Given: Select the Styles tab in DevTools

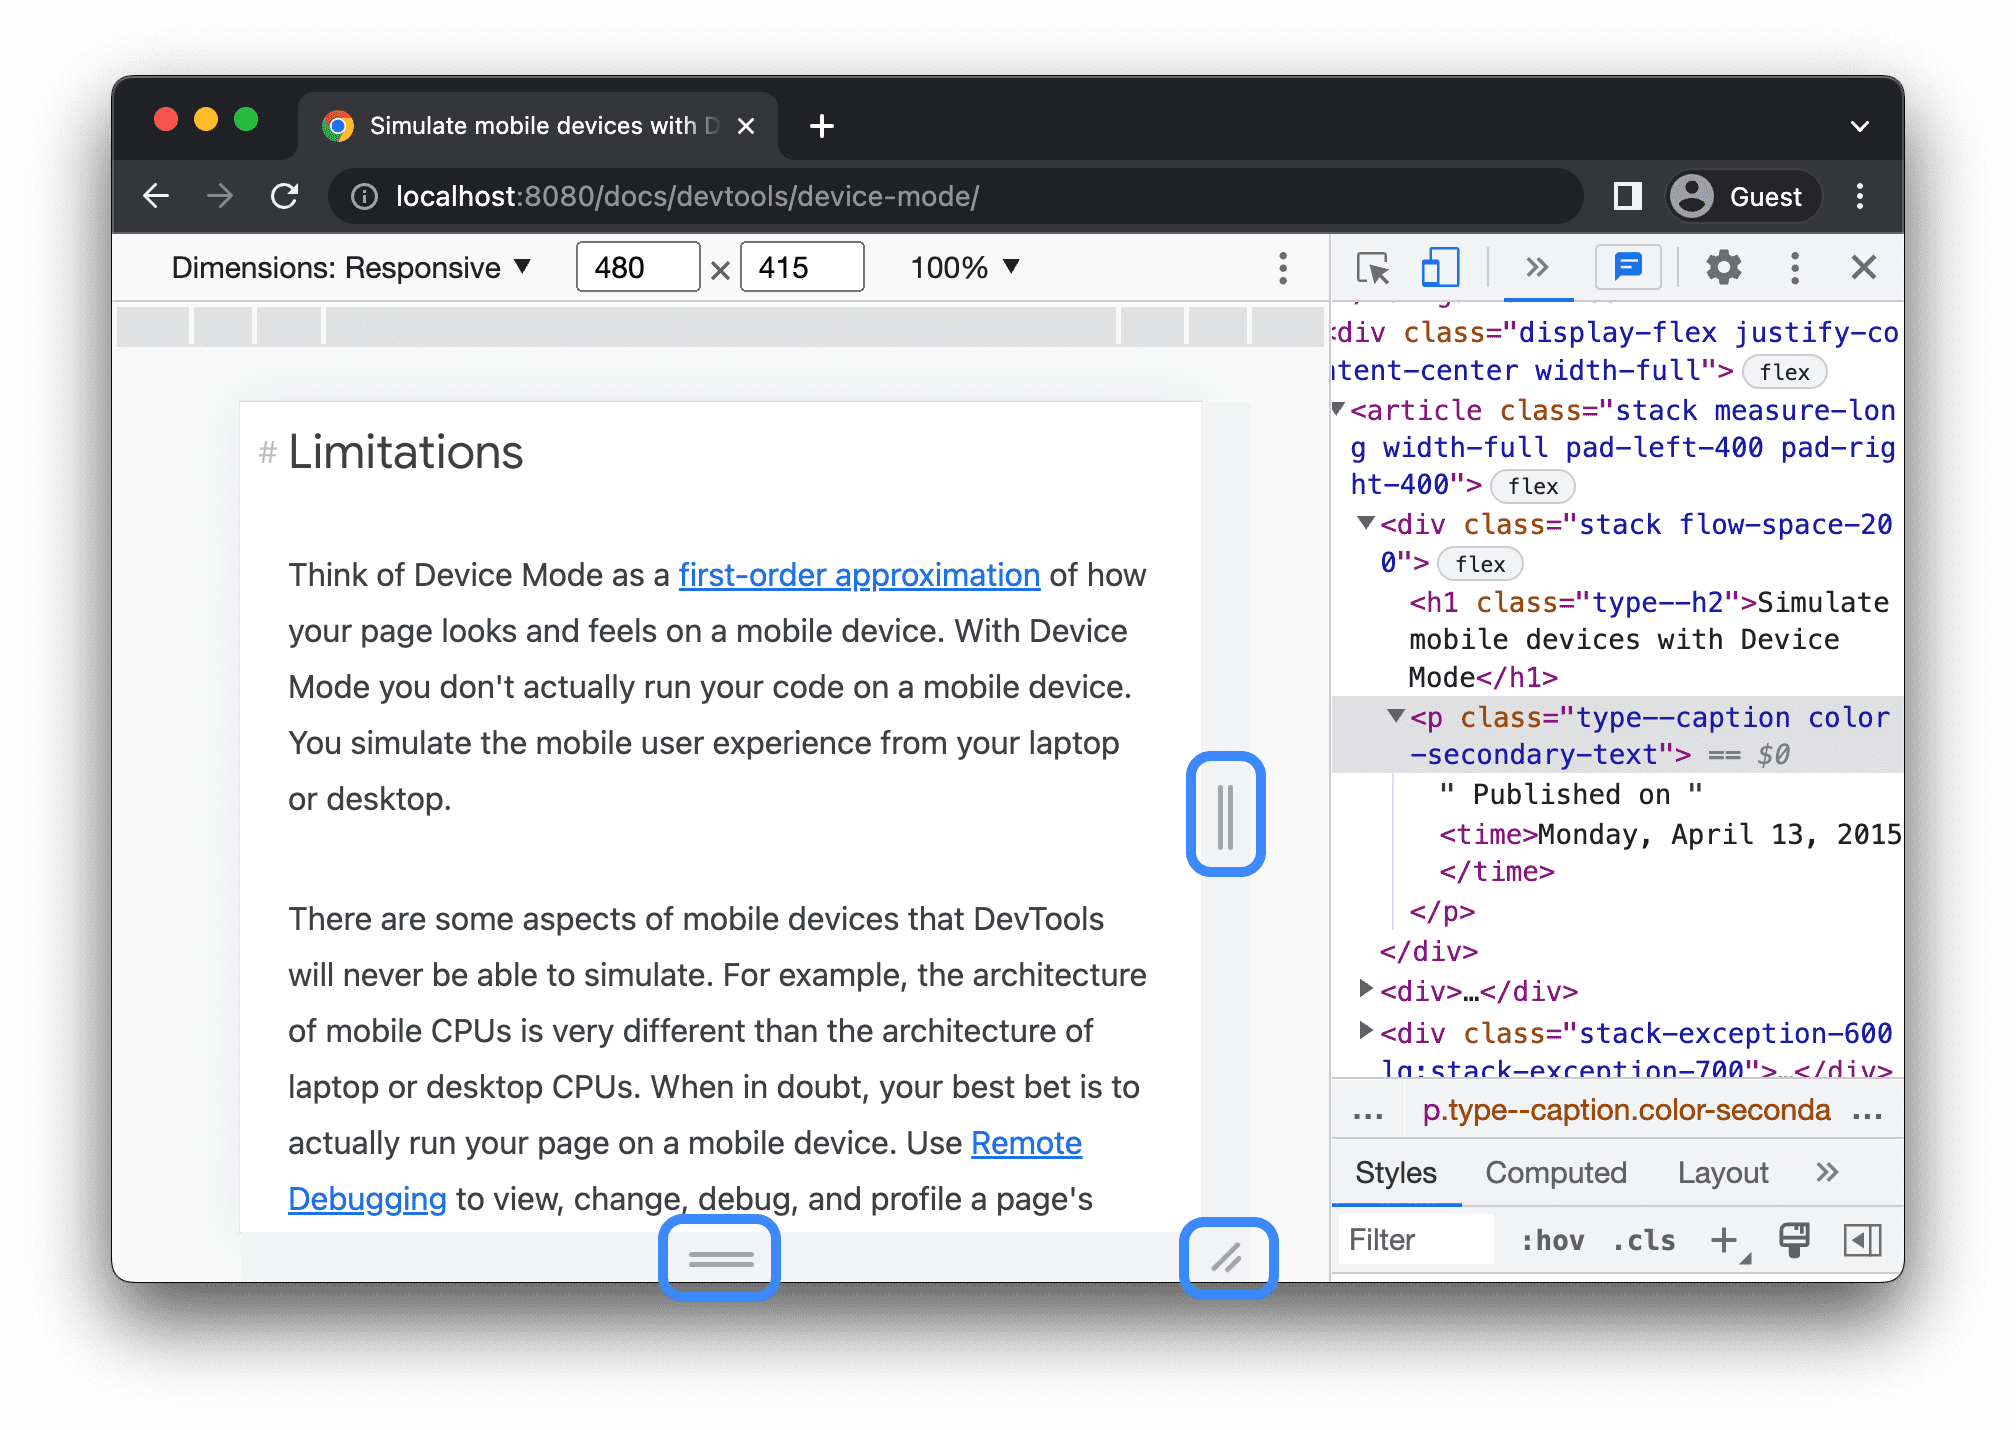Looking at the screenshot, I should (x=1394, y=1173).
